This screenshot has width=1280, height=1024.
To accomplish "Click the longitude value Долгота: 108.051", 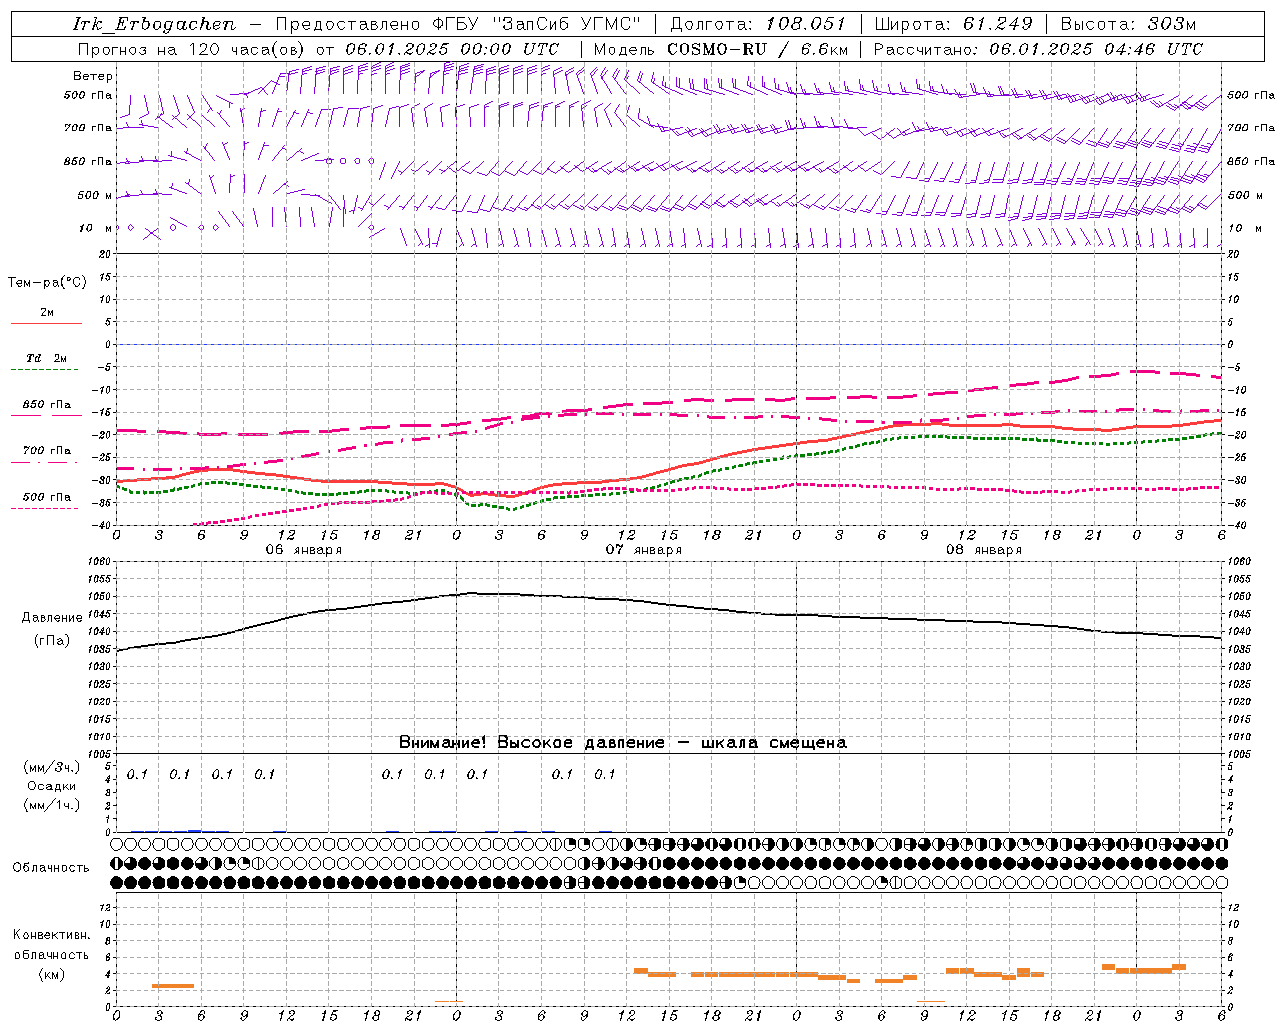I will tap(757, 24).
